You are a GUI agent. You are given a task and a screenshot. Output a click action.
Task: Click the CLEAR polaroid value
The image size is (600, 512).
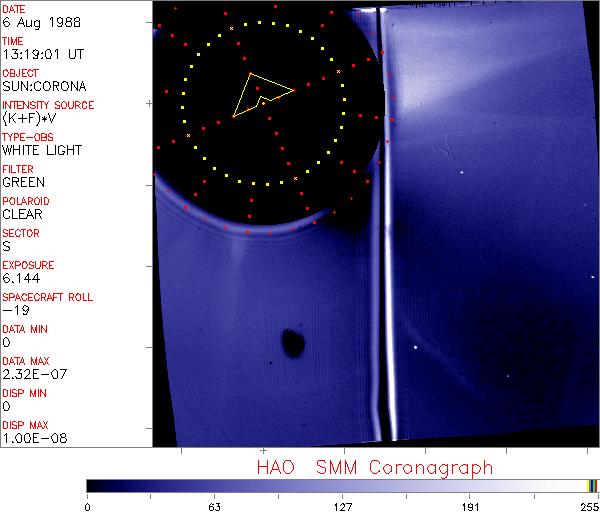[x=23, y=214]
